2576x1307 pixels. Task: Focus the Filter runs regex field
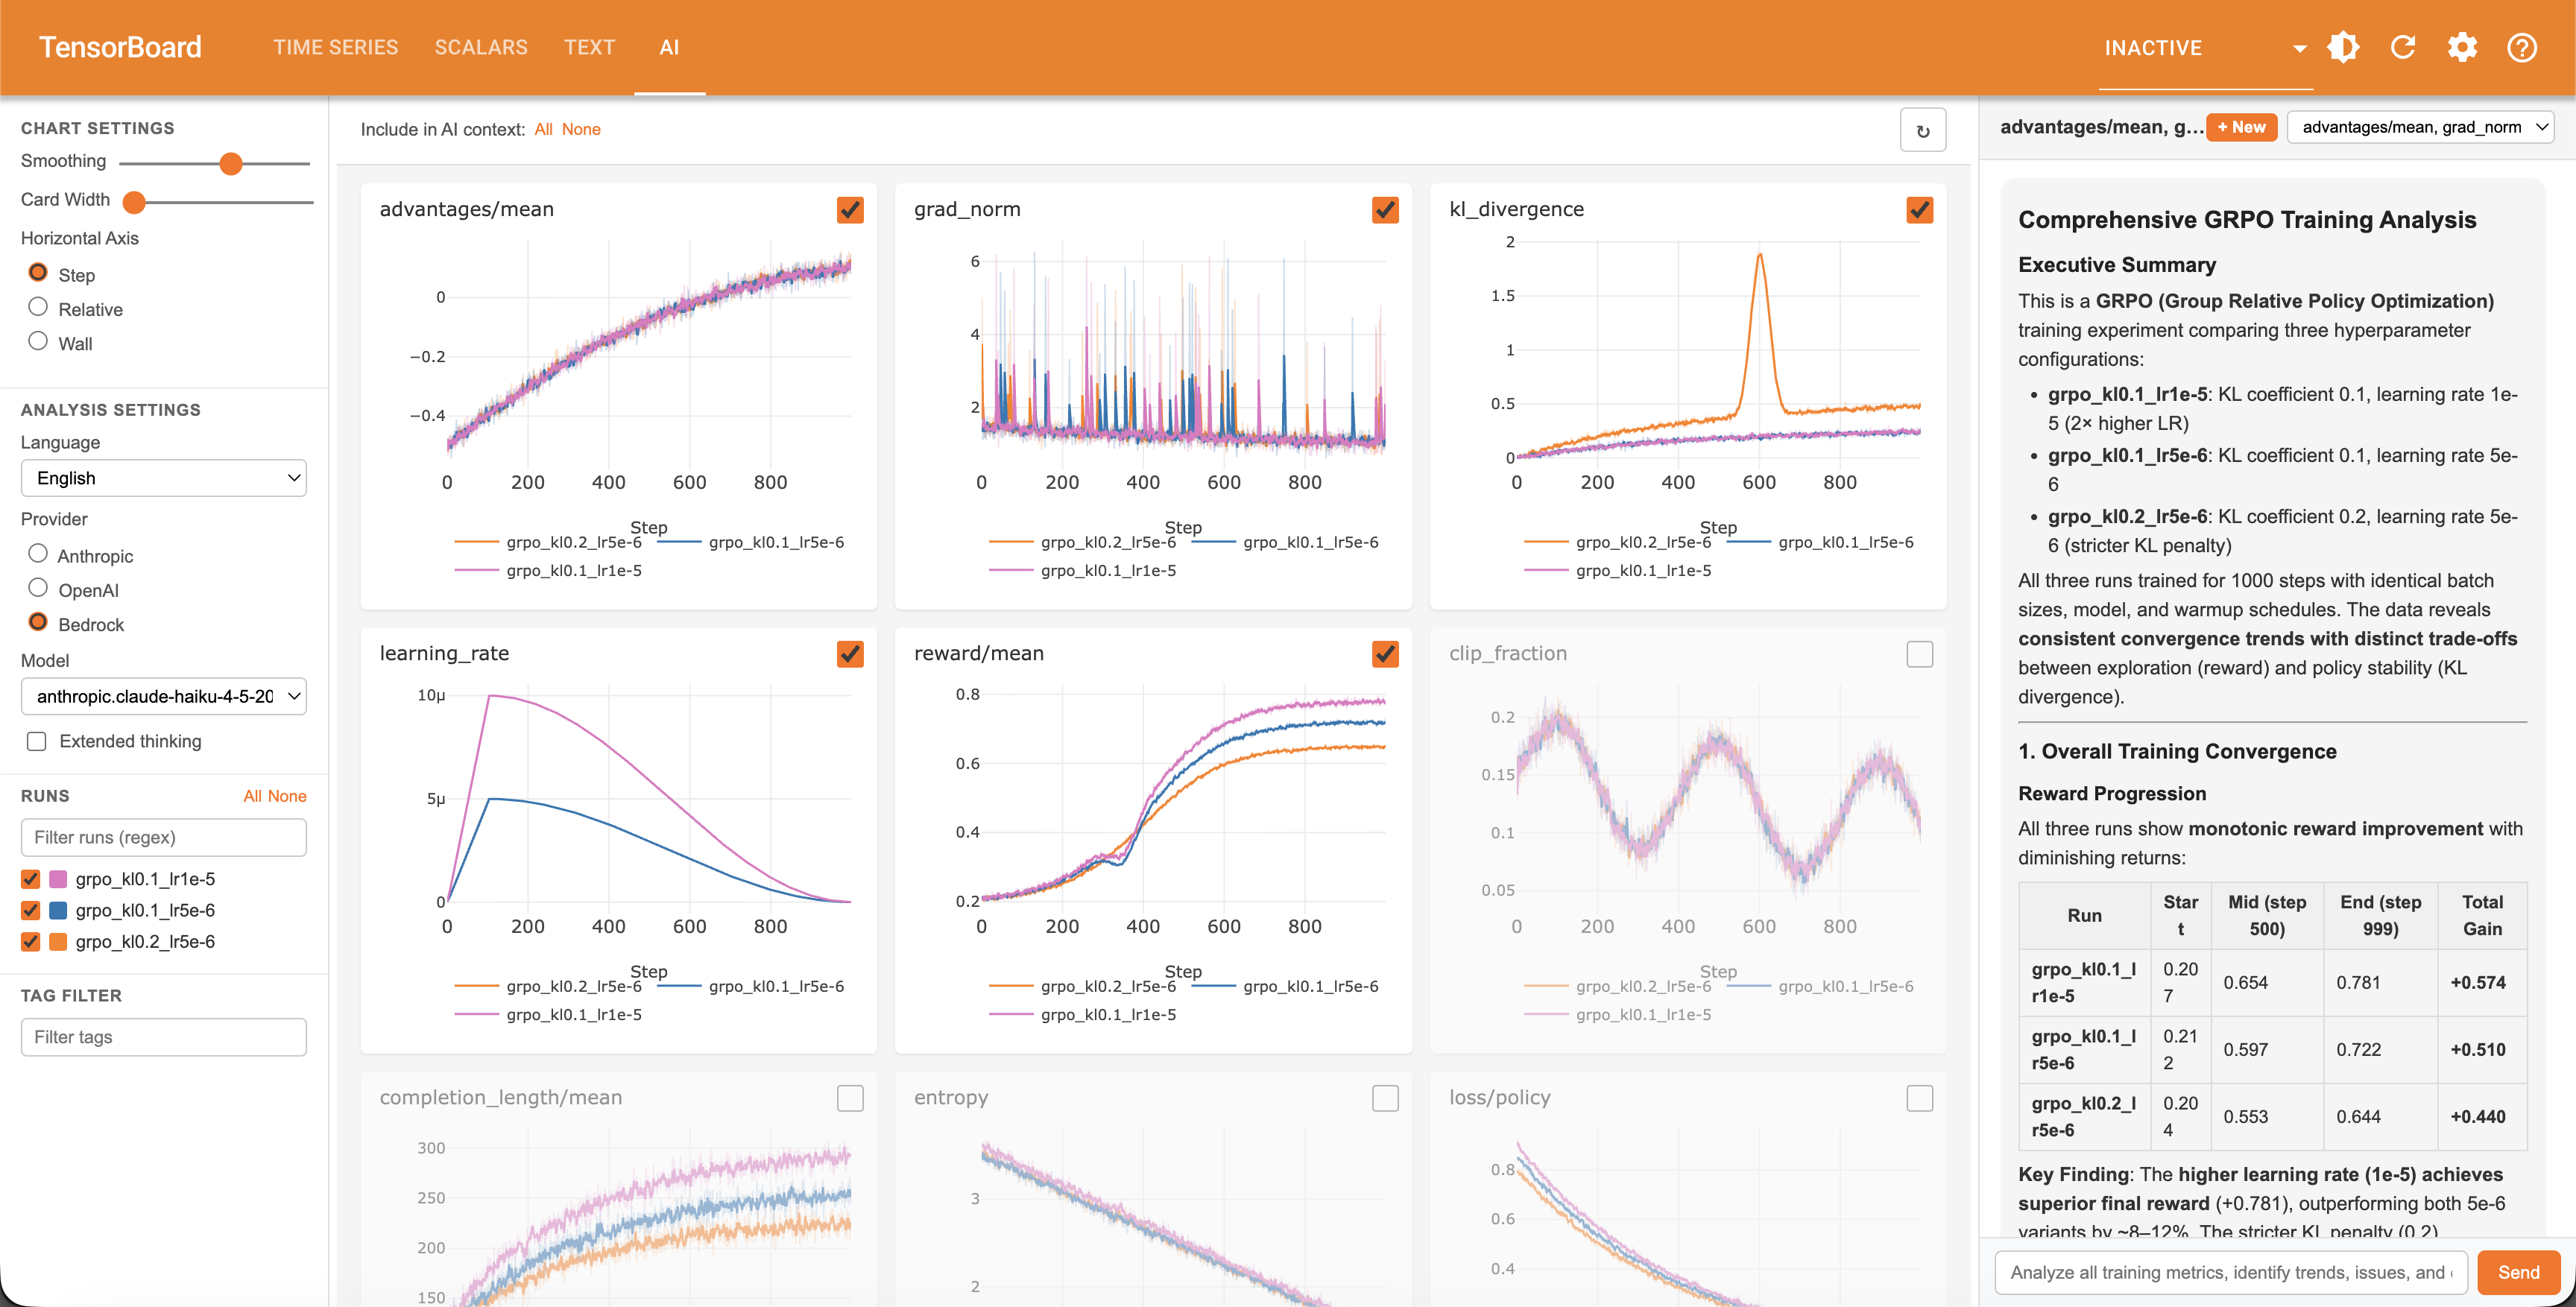(x=164, y=837)
